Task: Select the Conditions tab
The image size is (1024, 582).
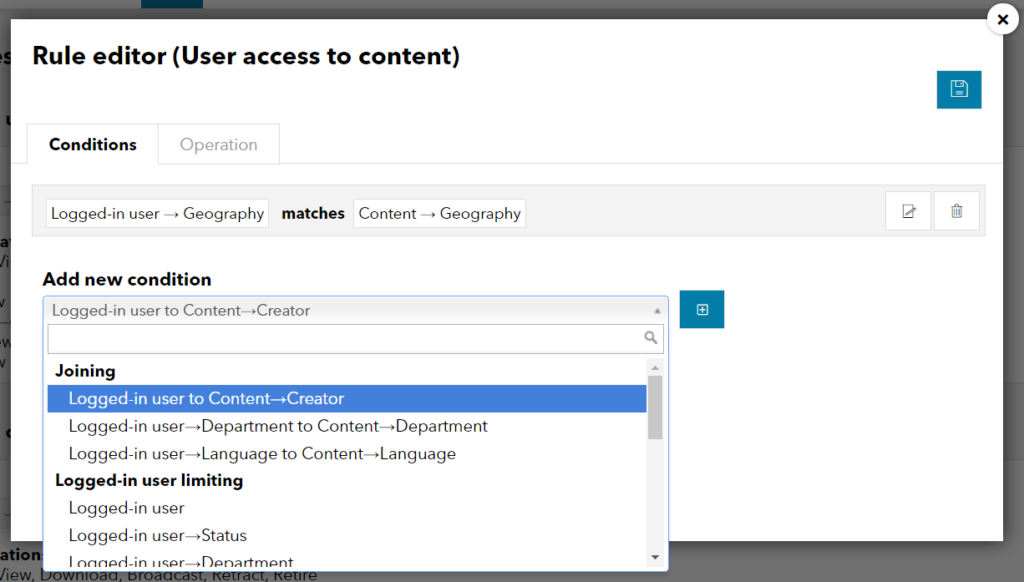Action: (x=93, y=144)
